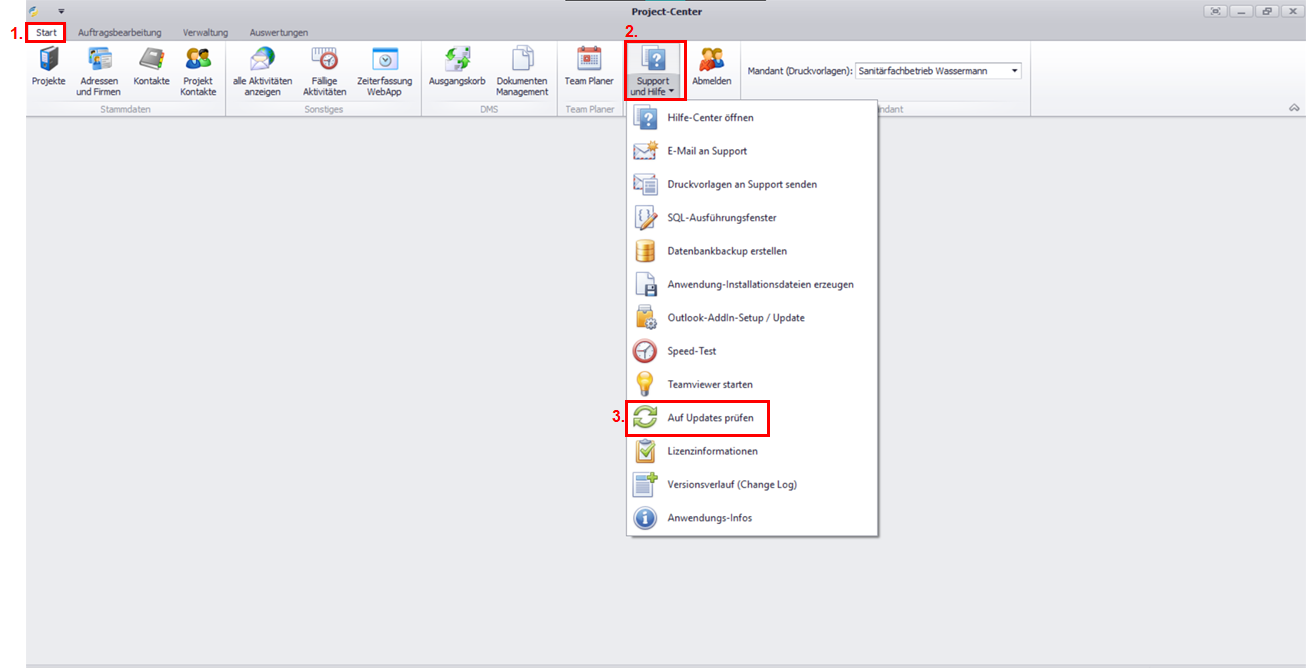Click the Kontakte ribbon icon

(151, 70)
